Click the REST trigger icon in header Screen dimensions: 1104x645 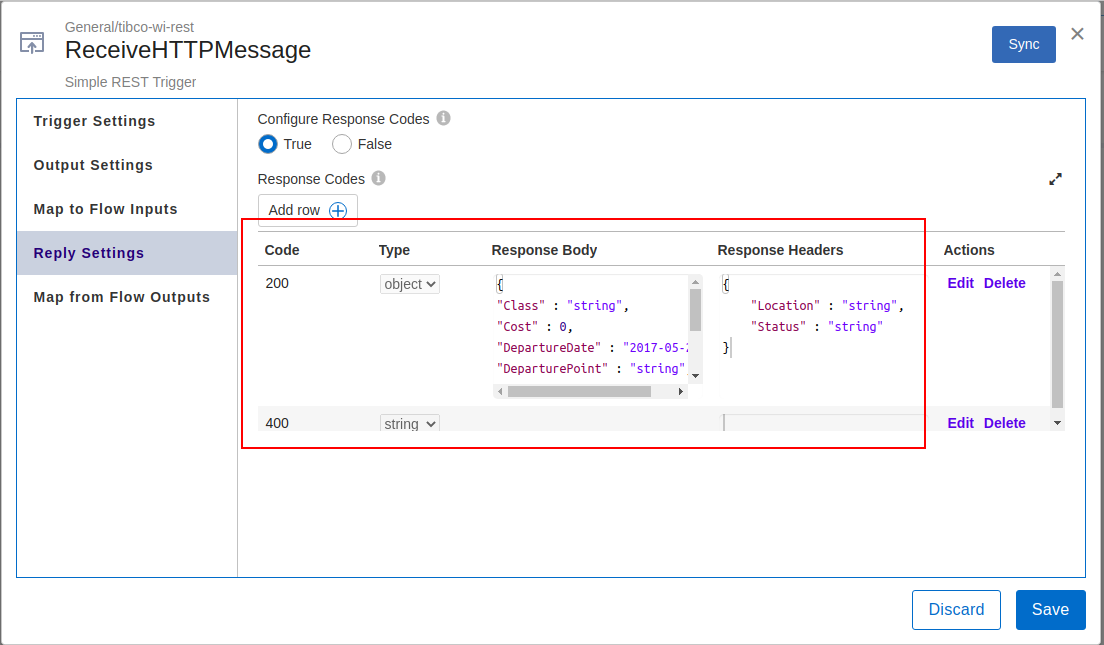point(32,43)
